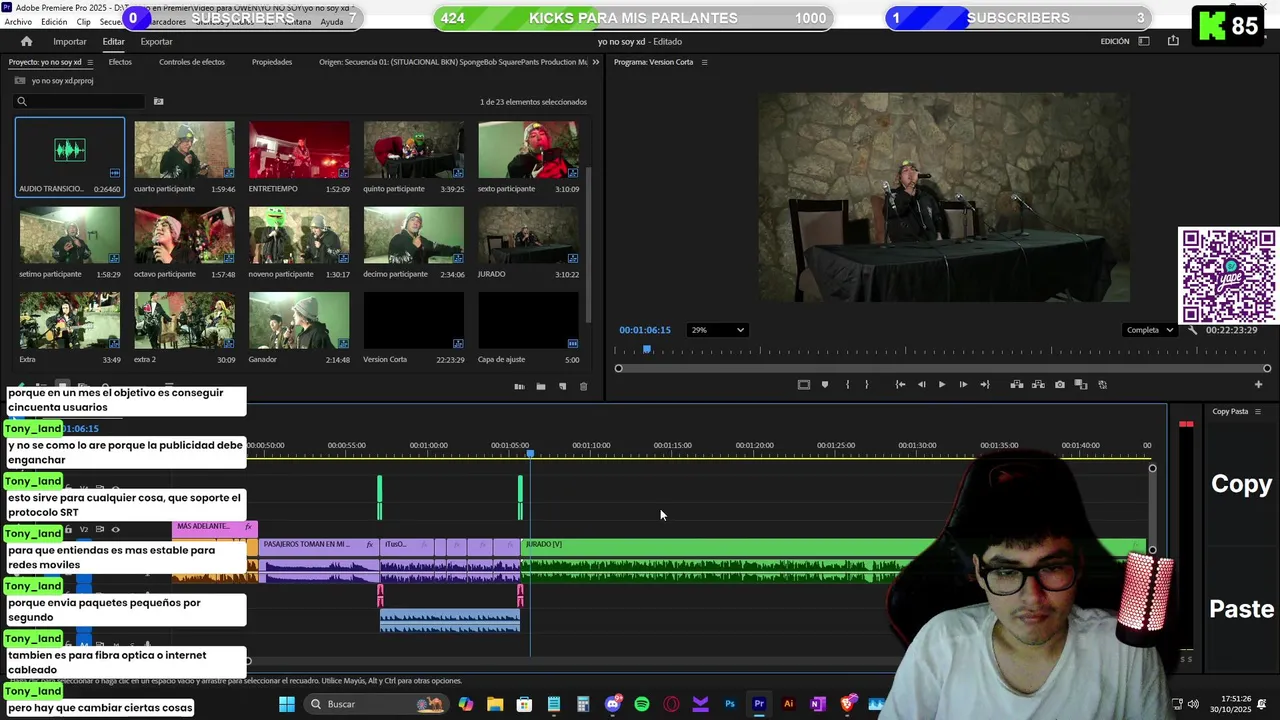Open the Proyecto panel hamburger menu
This screenshot has width=1280, height=720.
pyautogui.click(x=89, y=62)
